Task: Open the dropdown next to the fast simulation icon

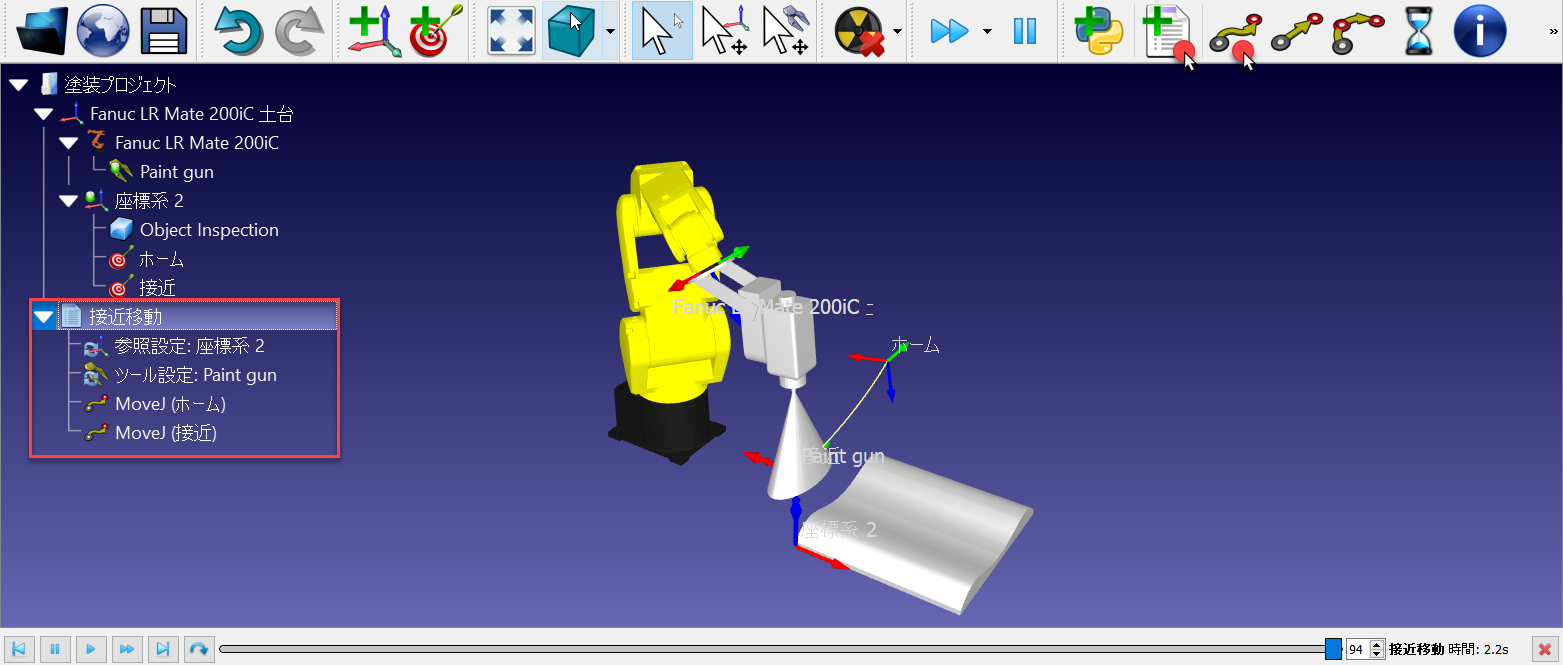Action: click(x=987, y=31)
